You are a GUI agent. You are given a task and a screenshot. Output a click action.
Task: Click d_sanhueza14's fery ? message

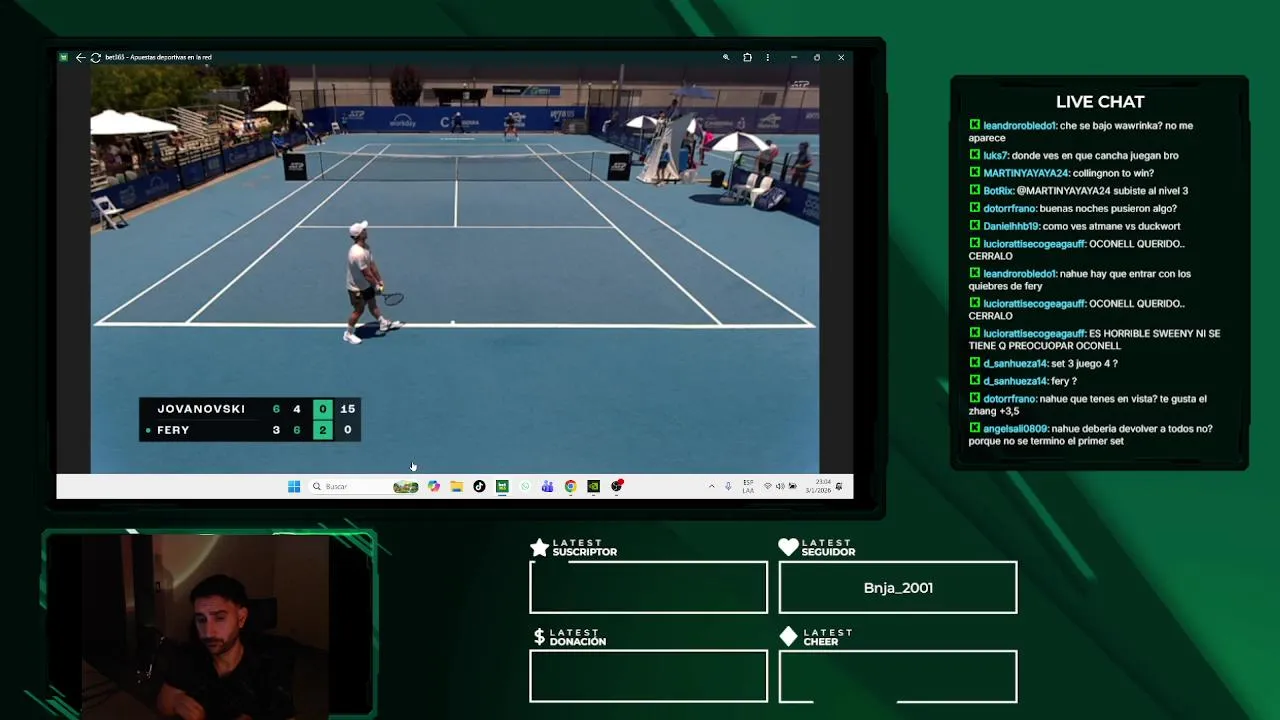click(1023, 381)
